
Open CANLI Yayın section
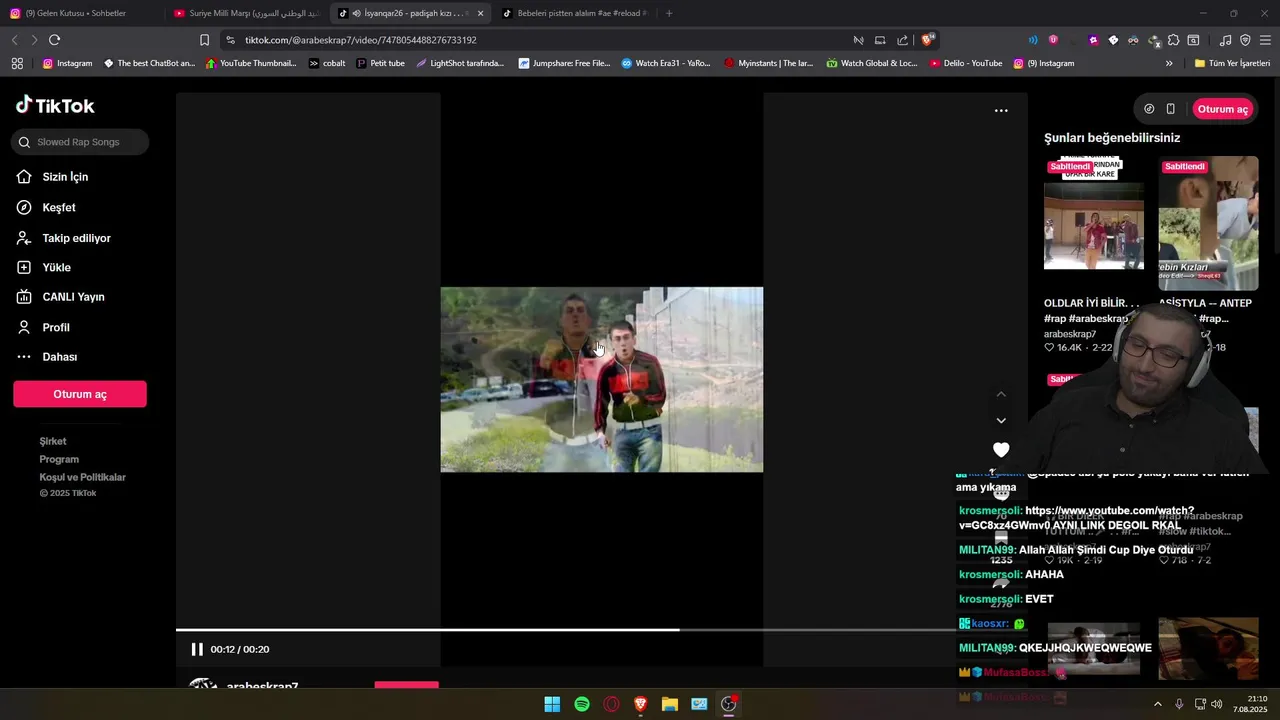click(x=73, y=297)
